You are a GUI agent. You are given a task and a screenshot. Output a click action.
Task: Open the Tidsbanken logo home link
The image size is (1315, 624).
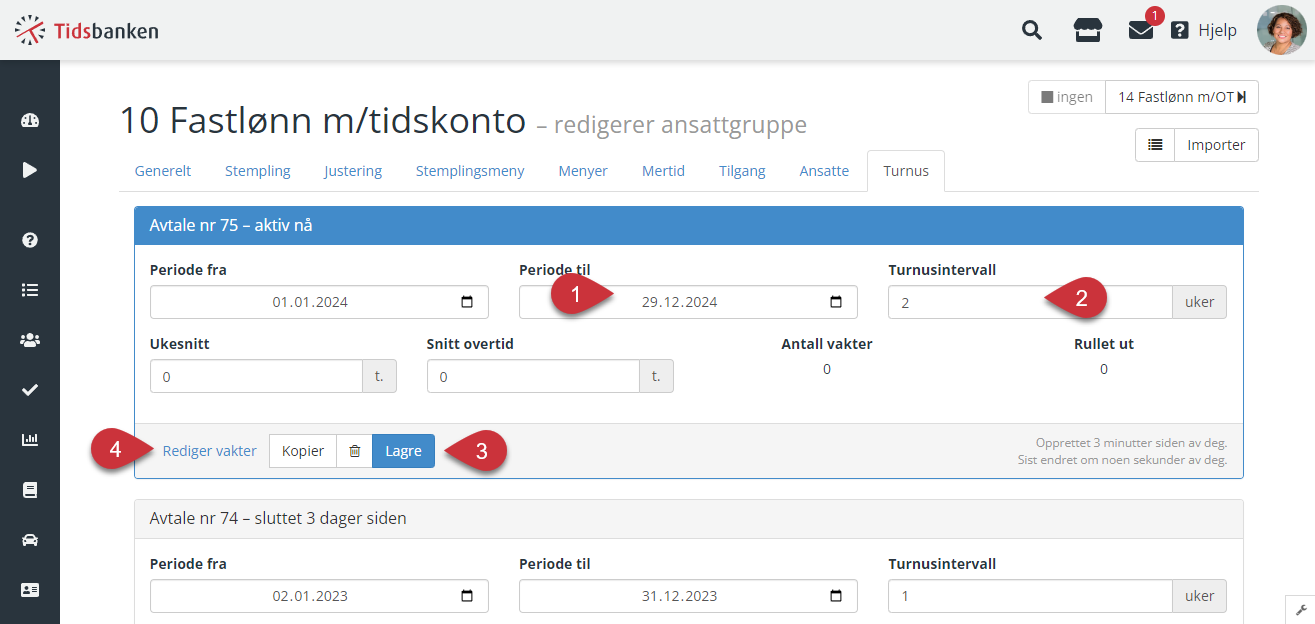coord(87,30)
